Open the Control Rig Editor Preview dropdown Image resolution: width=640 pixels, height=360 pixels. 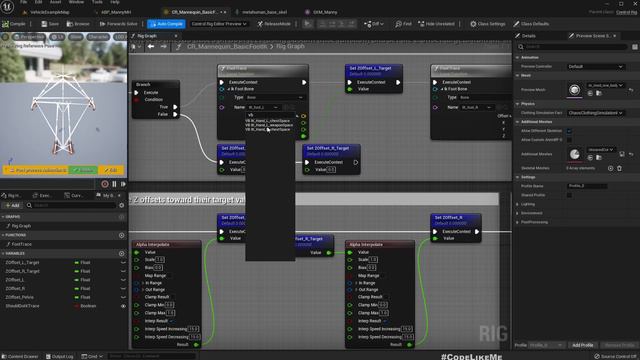click(x=219, y=24)
